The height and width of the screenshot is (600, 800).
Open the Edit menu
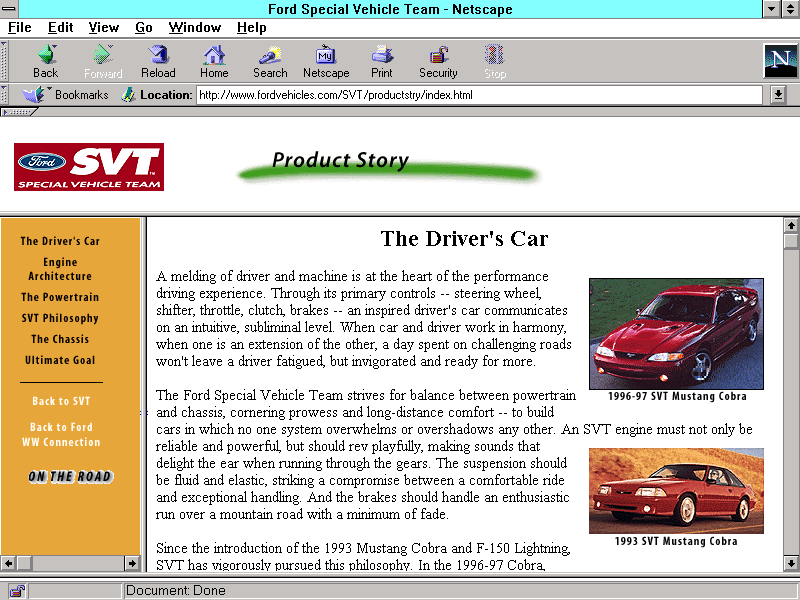[x=60, y=28]
